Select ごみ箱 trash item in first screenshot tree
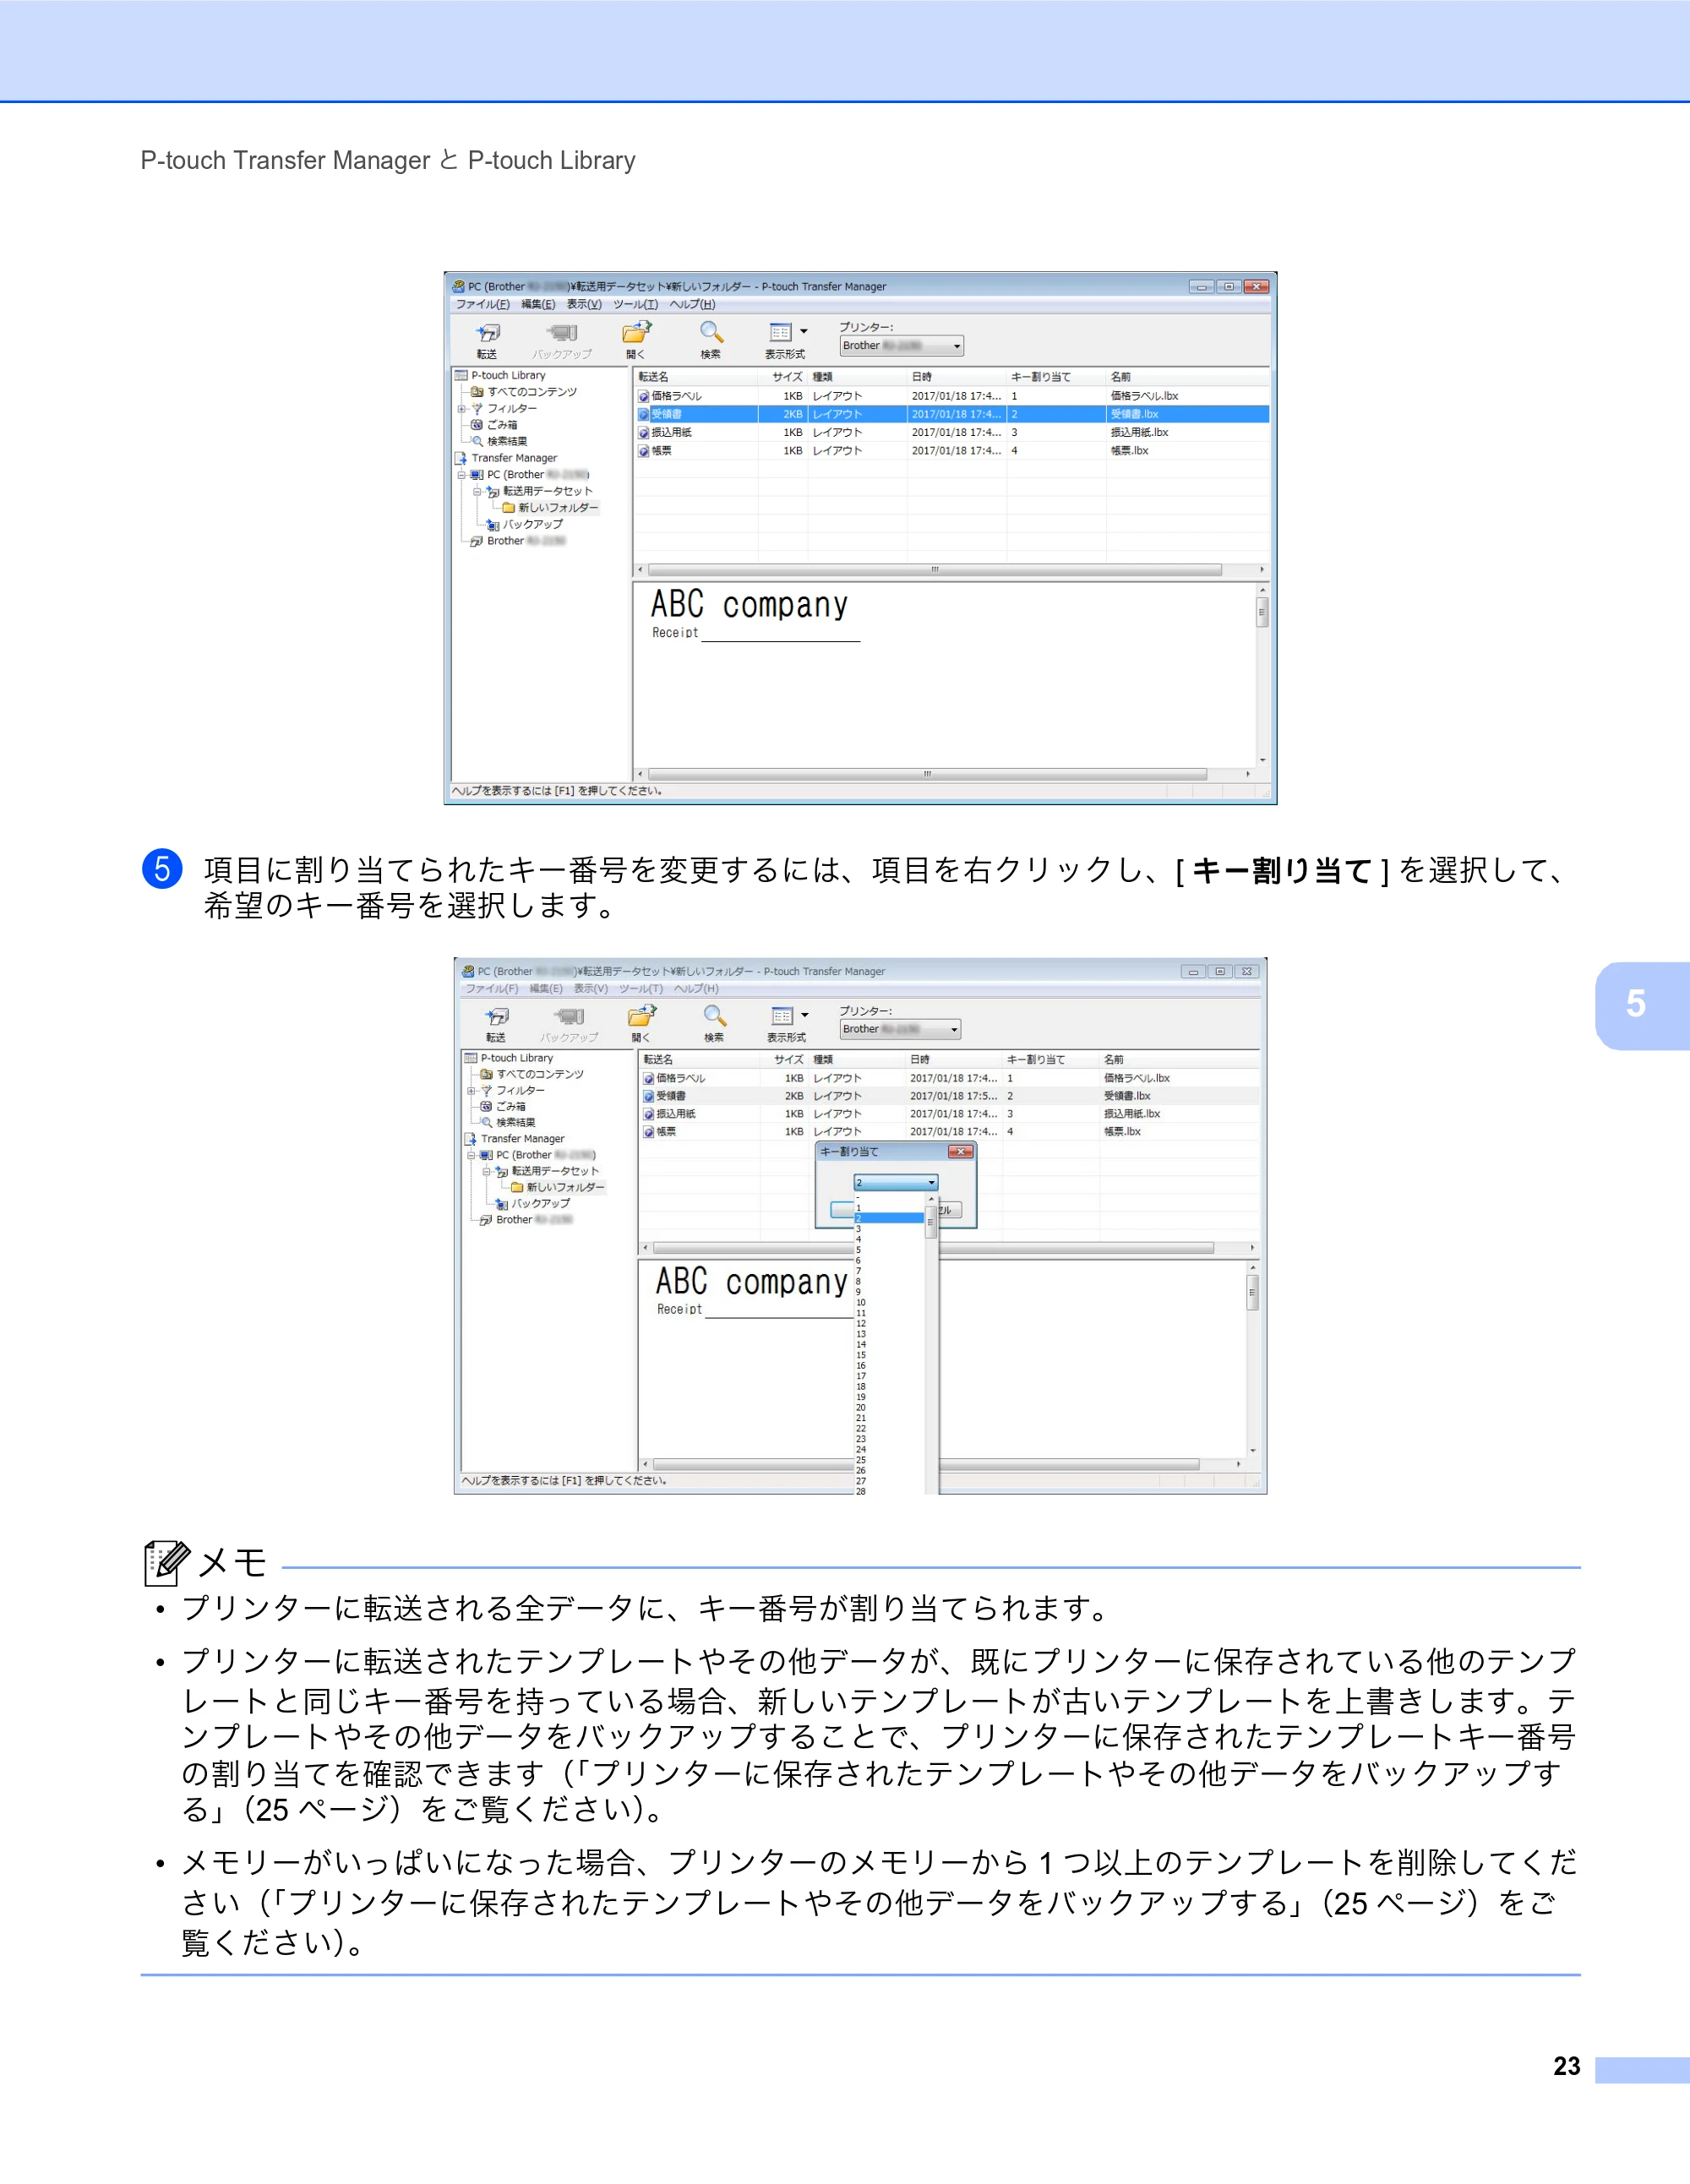This screenshot has height=2184, width=1690. tap(494, 425)
